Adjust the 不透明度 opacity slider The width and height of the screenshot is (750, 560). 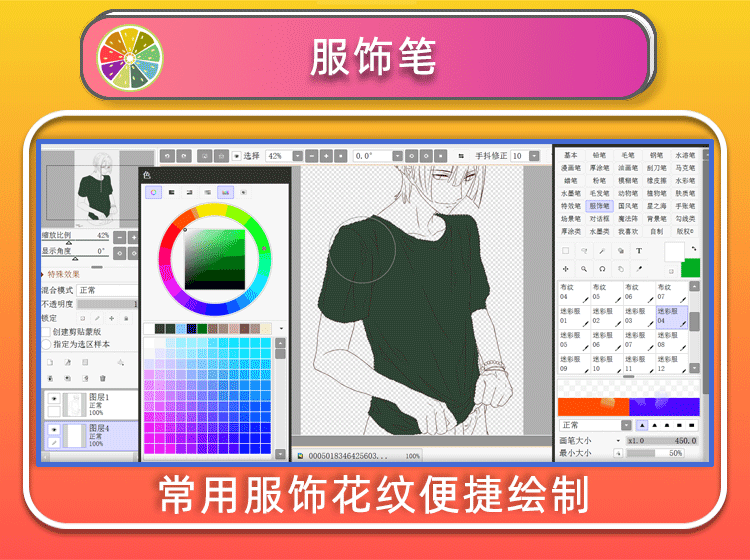coord(107,304)
